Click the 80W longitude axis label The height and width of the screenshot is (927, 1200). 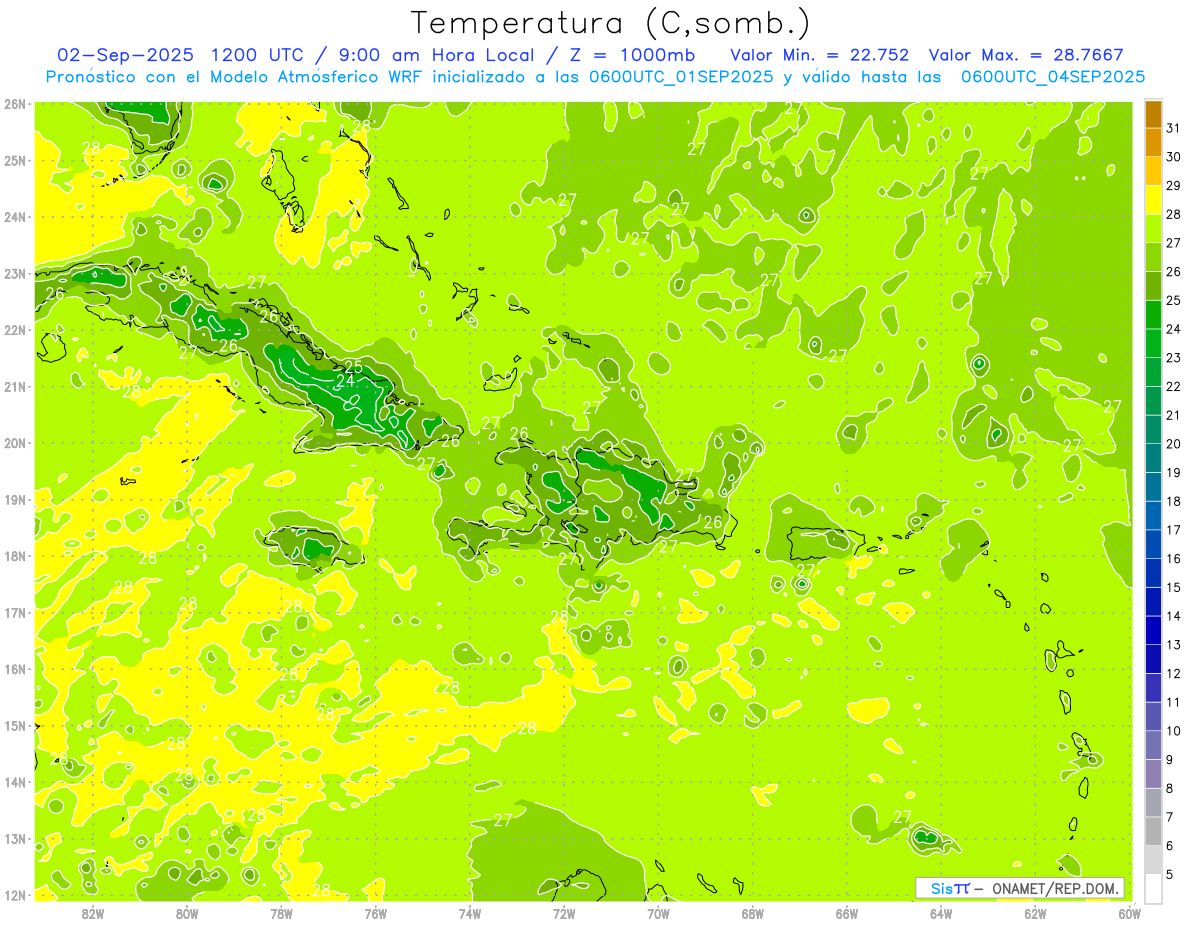point(187,913)
